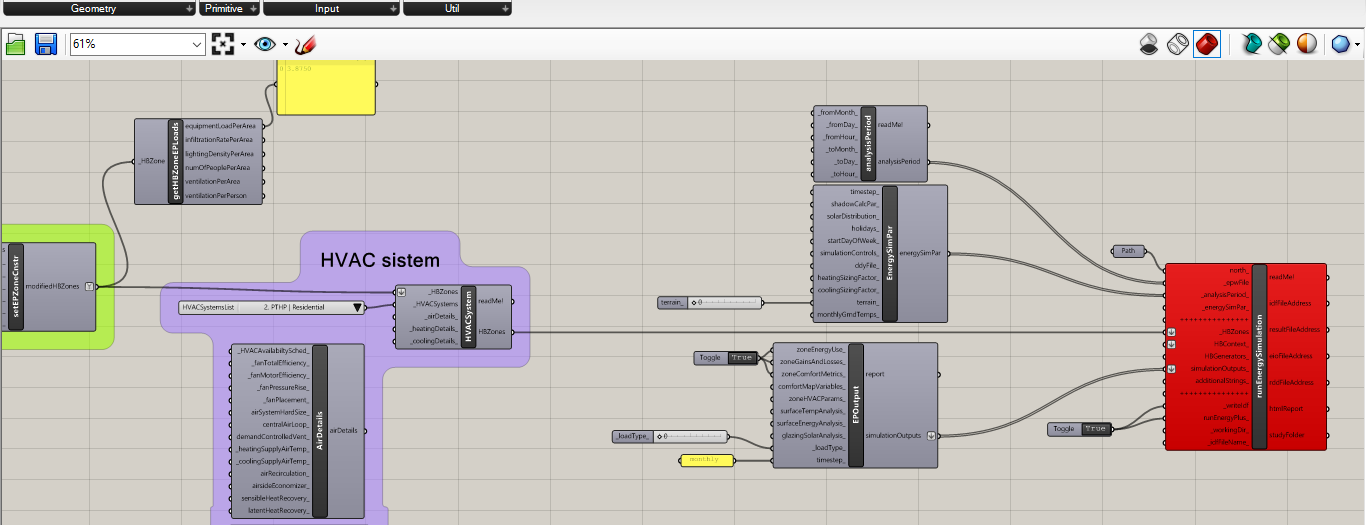1366x525 pixels.
Task: Click the zoom extents icon
Action: (222, 44)
